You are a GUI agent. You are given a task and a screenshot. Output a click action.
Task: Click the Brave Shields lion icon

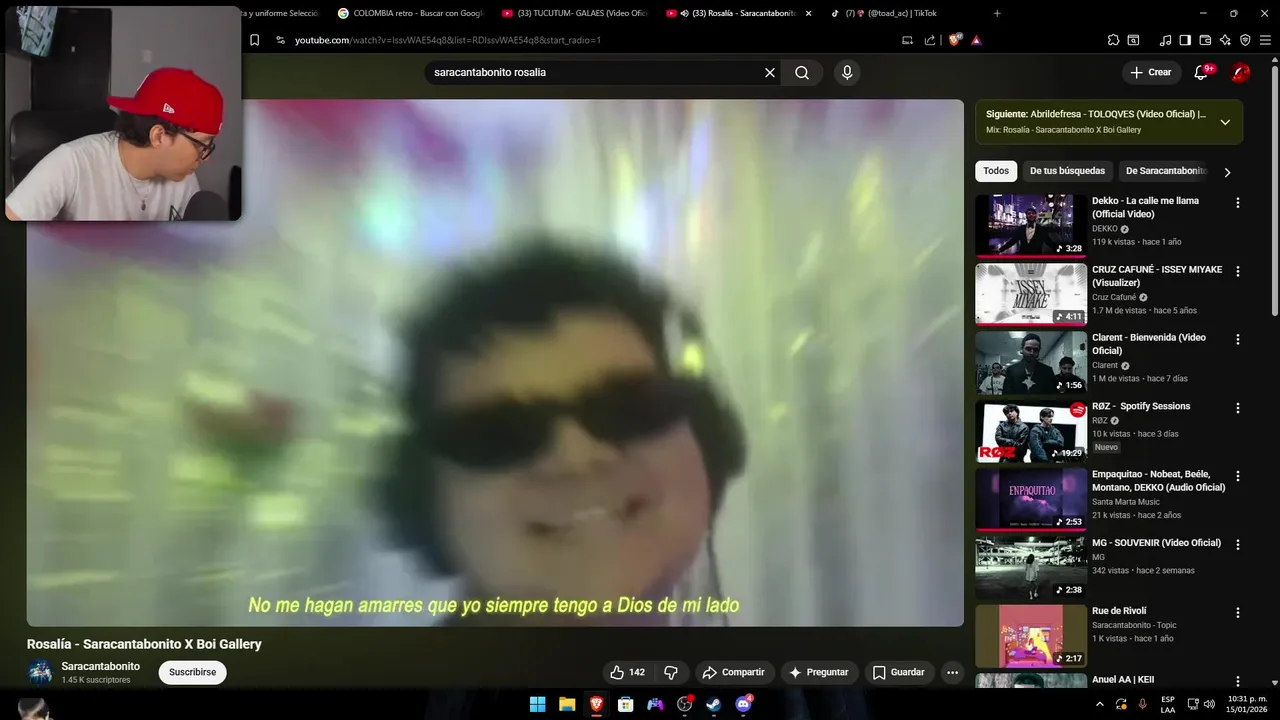[x=955, y=40]
